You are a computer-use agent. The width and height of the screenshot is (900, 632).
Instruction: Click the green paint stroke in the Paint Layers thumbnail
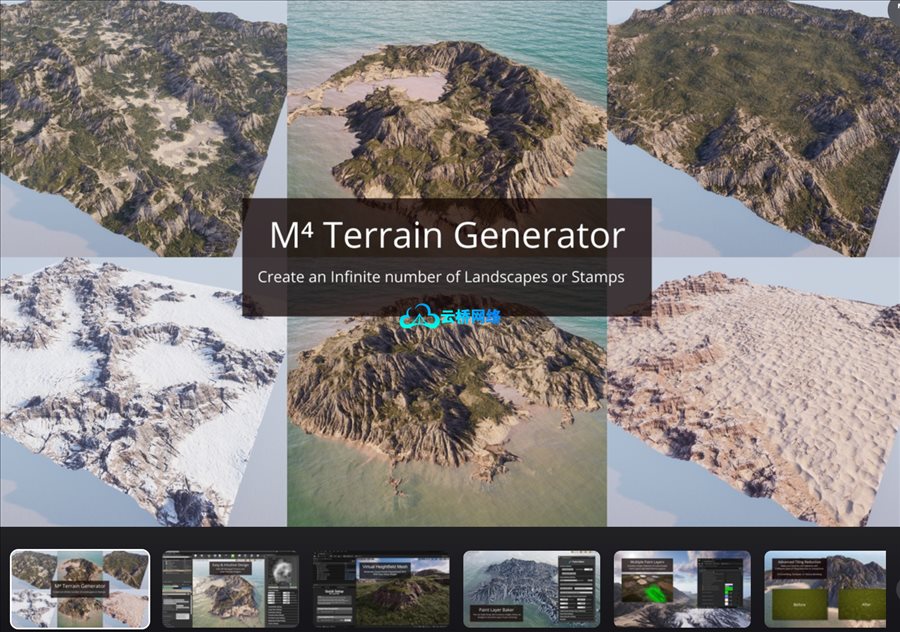pos(654,592)
